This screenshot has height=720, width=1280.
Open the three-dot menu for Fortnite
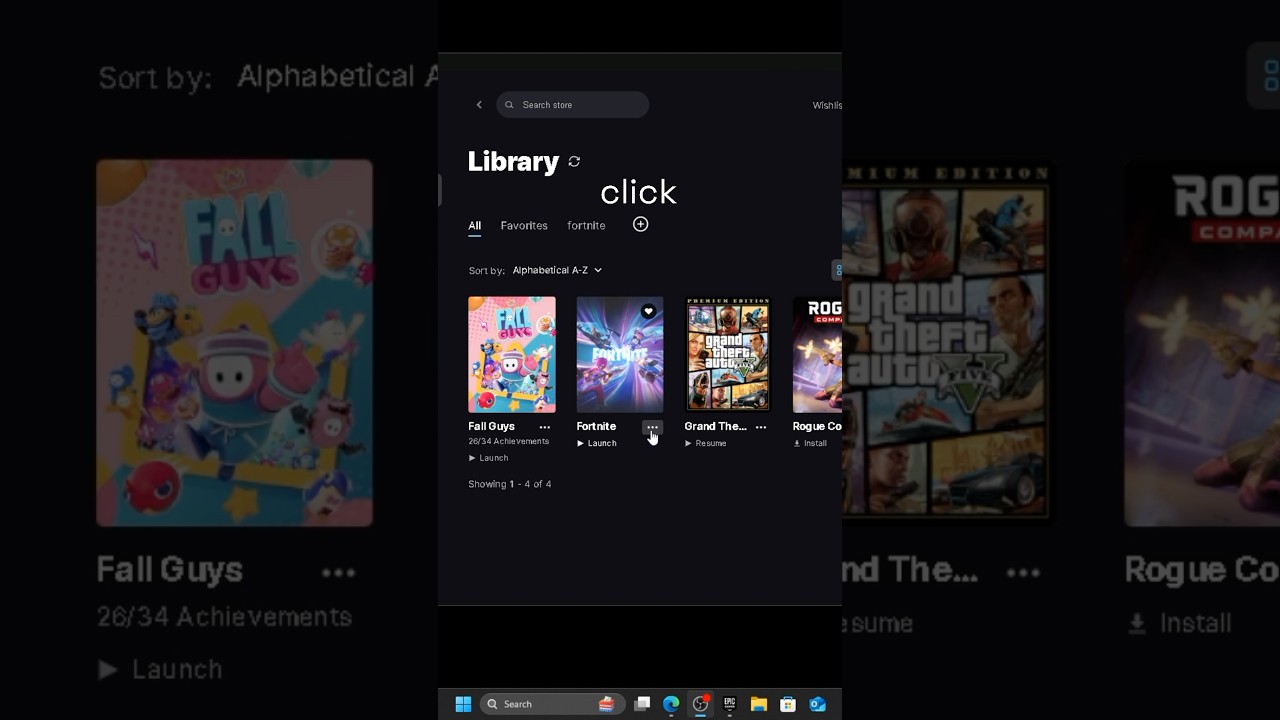[x=653, y=427]
